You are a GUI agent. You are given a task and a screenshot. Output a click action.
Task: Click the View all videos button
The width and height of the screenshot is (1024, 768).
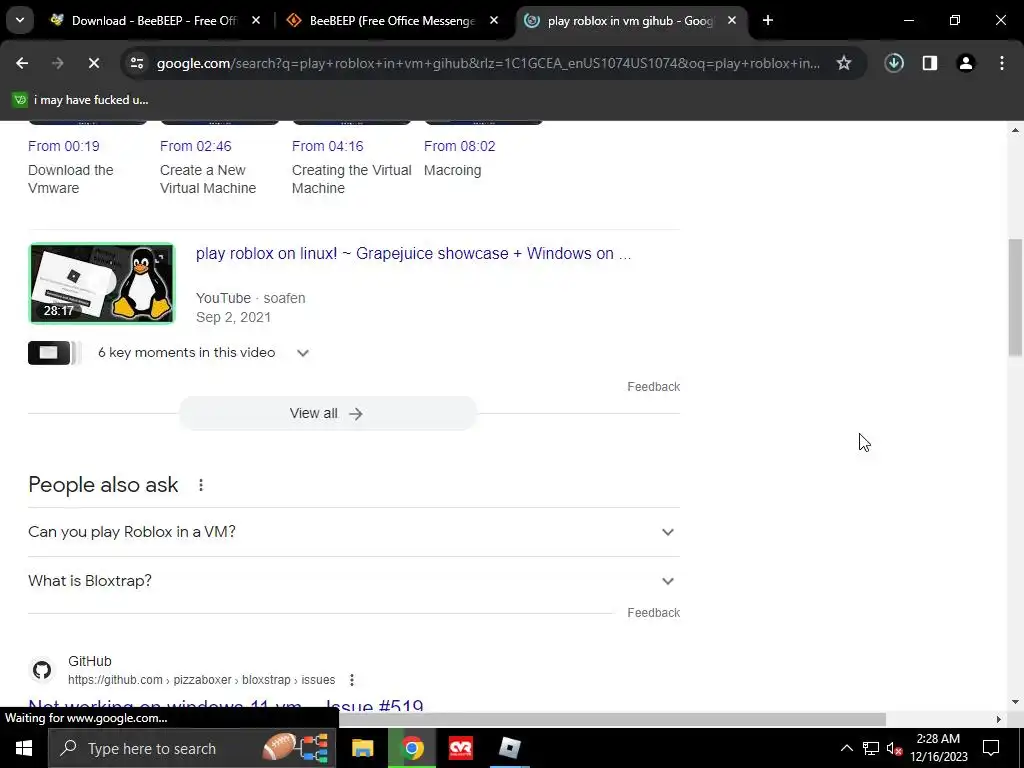(x=328, y=413)
